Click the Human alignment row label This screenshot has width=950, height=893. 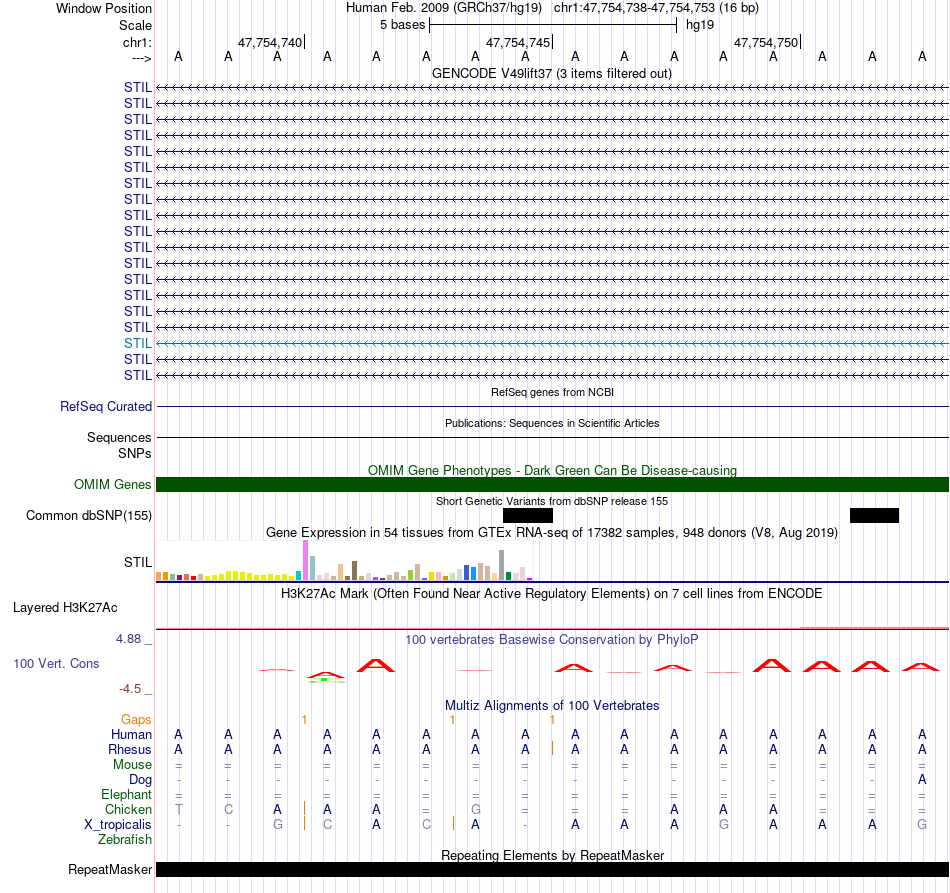click(131, 734)
